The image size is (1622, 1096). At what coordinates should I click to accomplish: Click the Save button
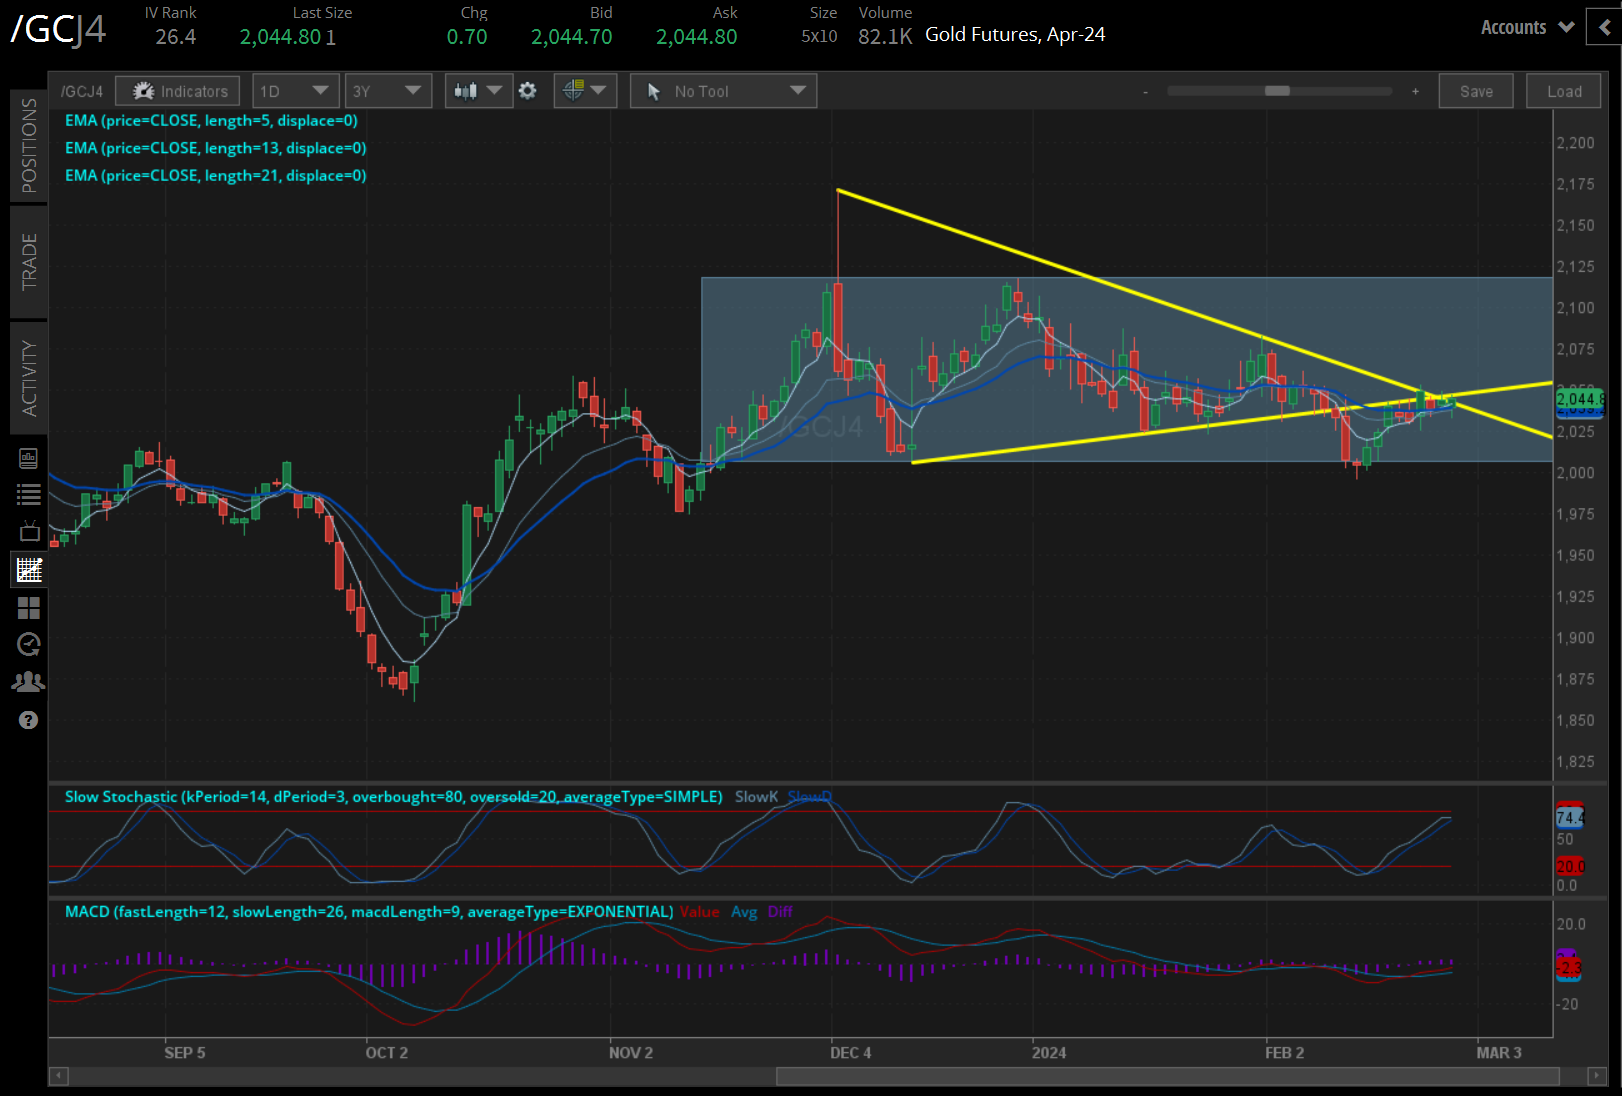[1476, 91]
